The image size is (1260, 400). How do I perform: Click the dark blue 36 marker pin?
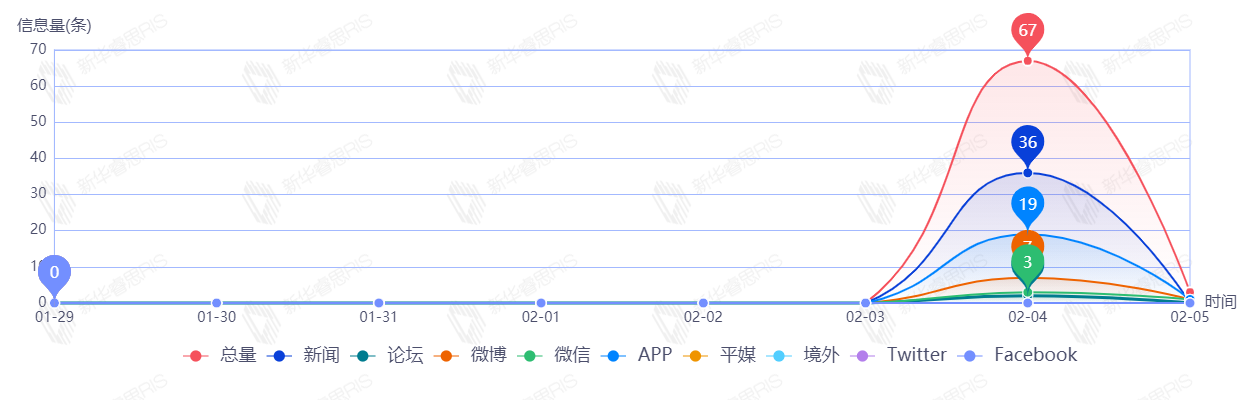(1027, 145)
